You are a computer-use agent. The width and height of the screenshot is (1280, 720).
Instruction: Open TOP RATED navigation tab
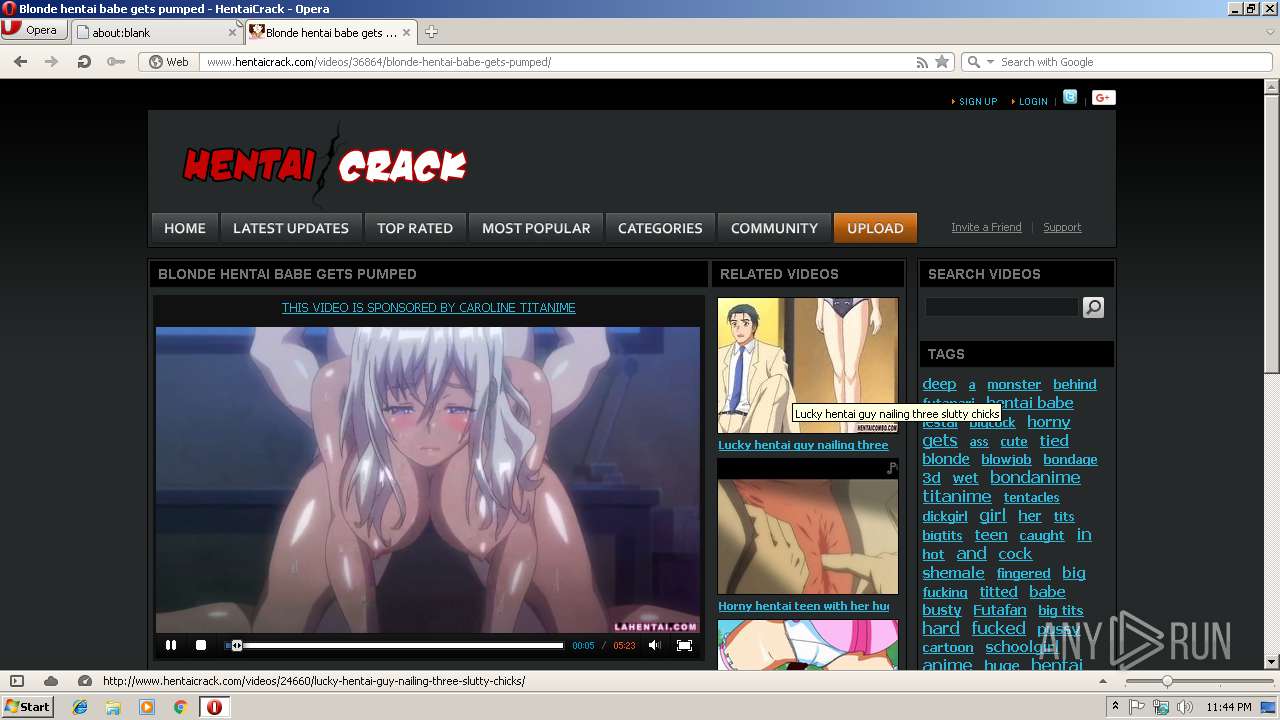point(415,228)
